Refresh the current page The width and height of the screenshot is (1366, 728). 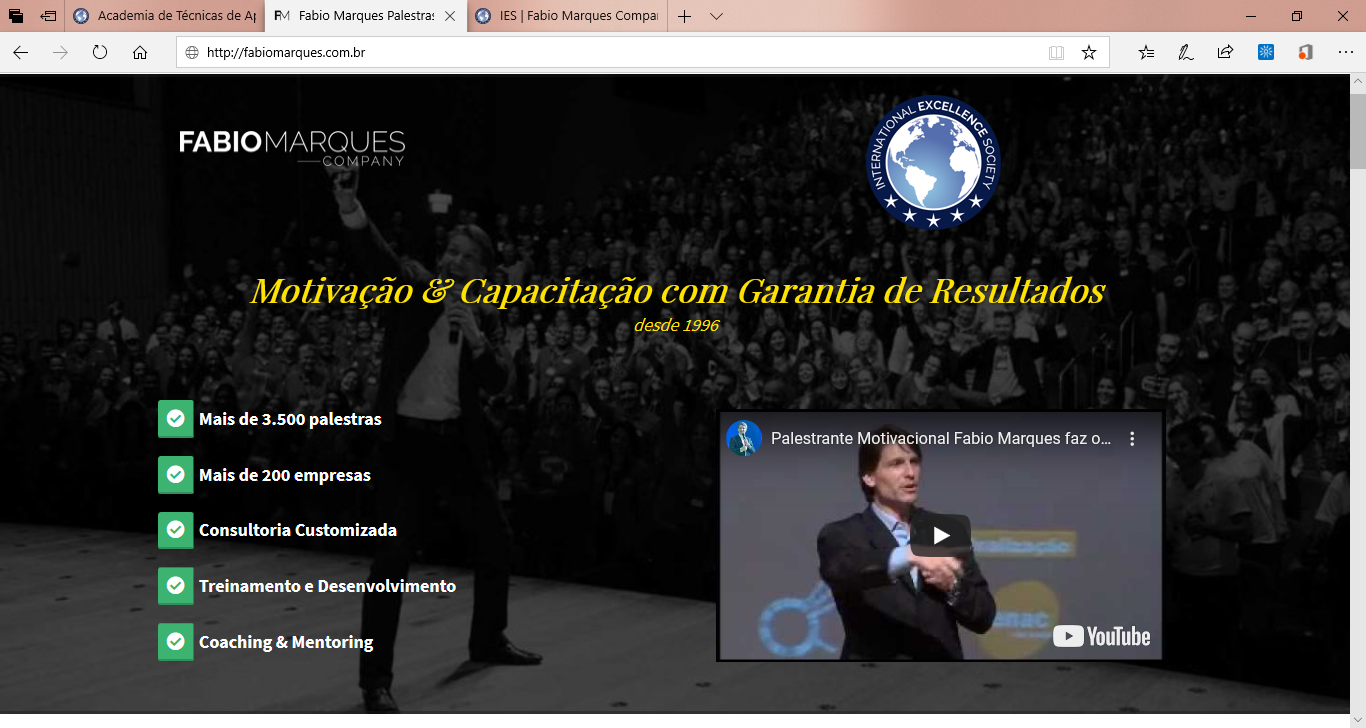point(100,53)
